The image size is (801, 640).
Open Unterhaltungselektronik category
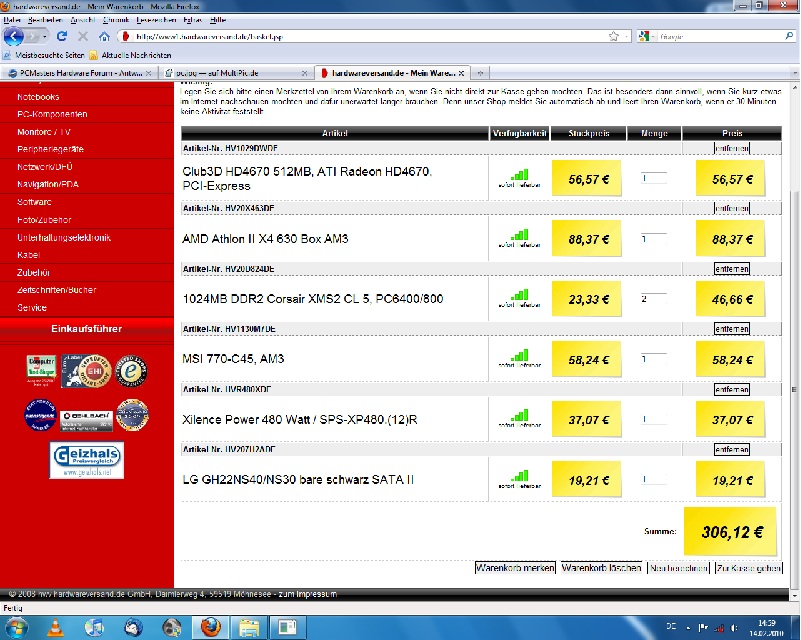63,237
